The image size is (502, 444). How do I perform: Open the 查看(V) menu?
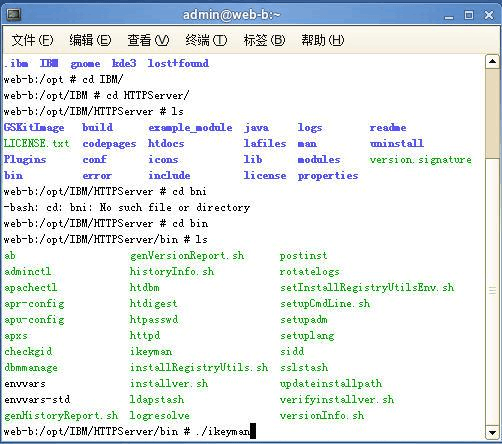[x=148, y=40]
